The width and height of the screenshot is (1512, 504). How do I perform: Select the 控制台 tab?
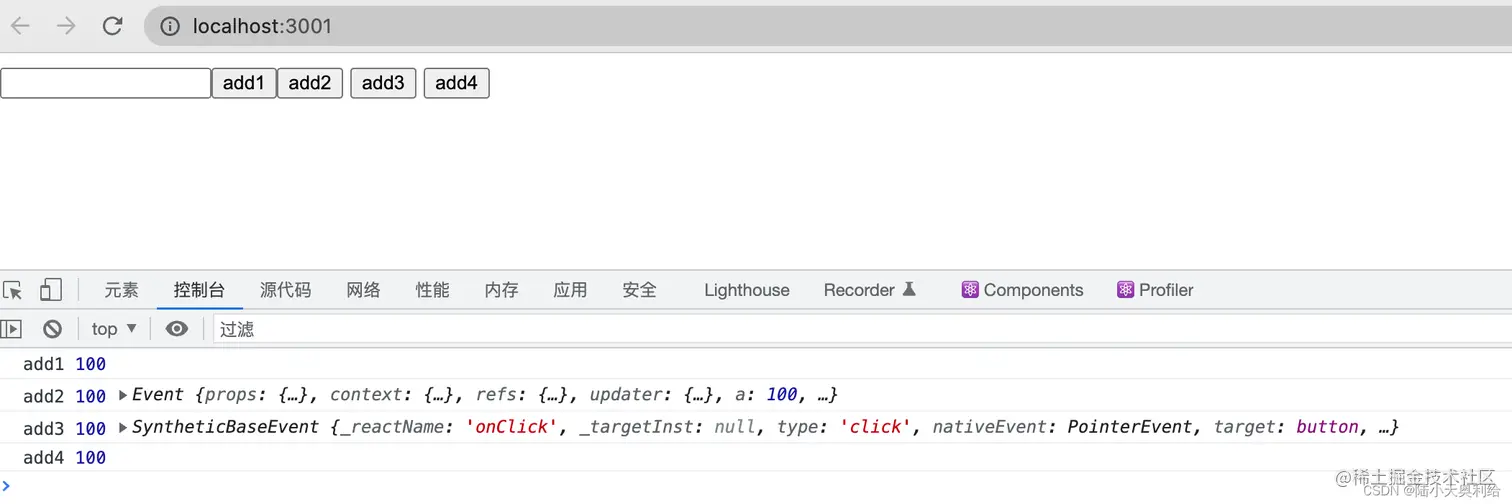(199, 290)
